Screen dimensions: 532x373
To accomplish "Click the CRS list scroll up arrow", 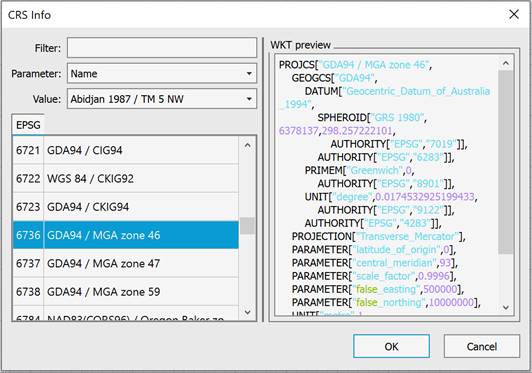I will coord(248,145).
